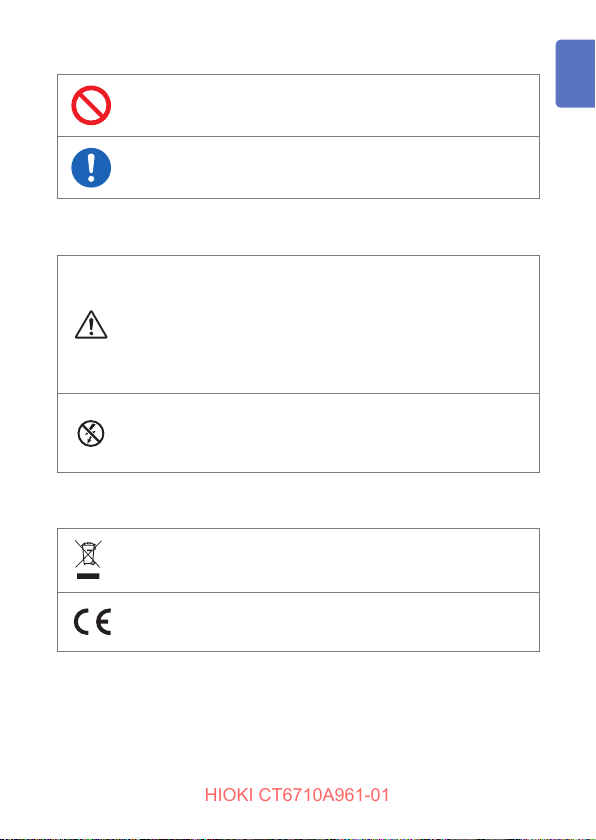Click the blank cell beside the CE mark

tap(327, 622)
